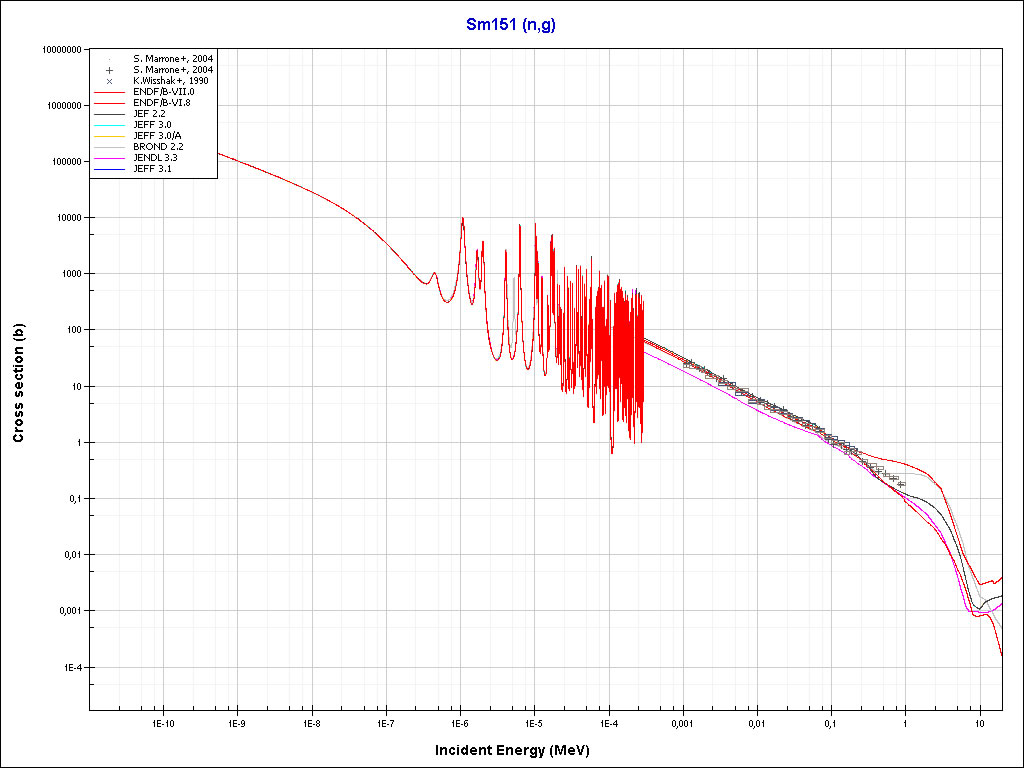Select the JEFF 3.0/A legend label
Image resolution: width=1024 pixels, height=768 pixels.
click(158, 136)
